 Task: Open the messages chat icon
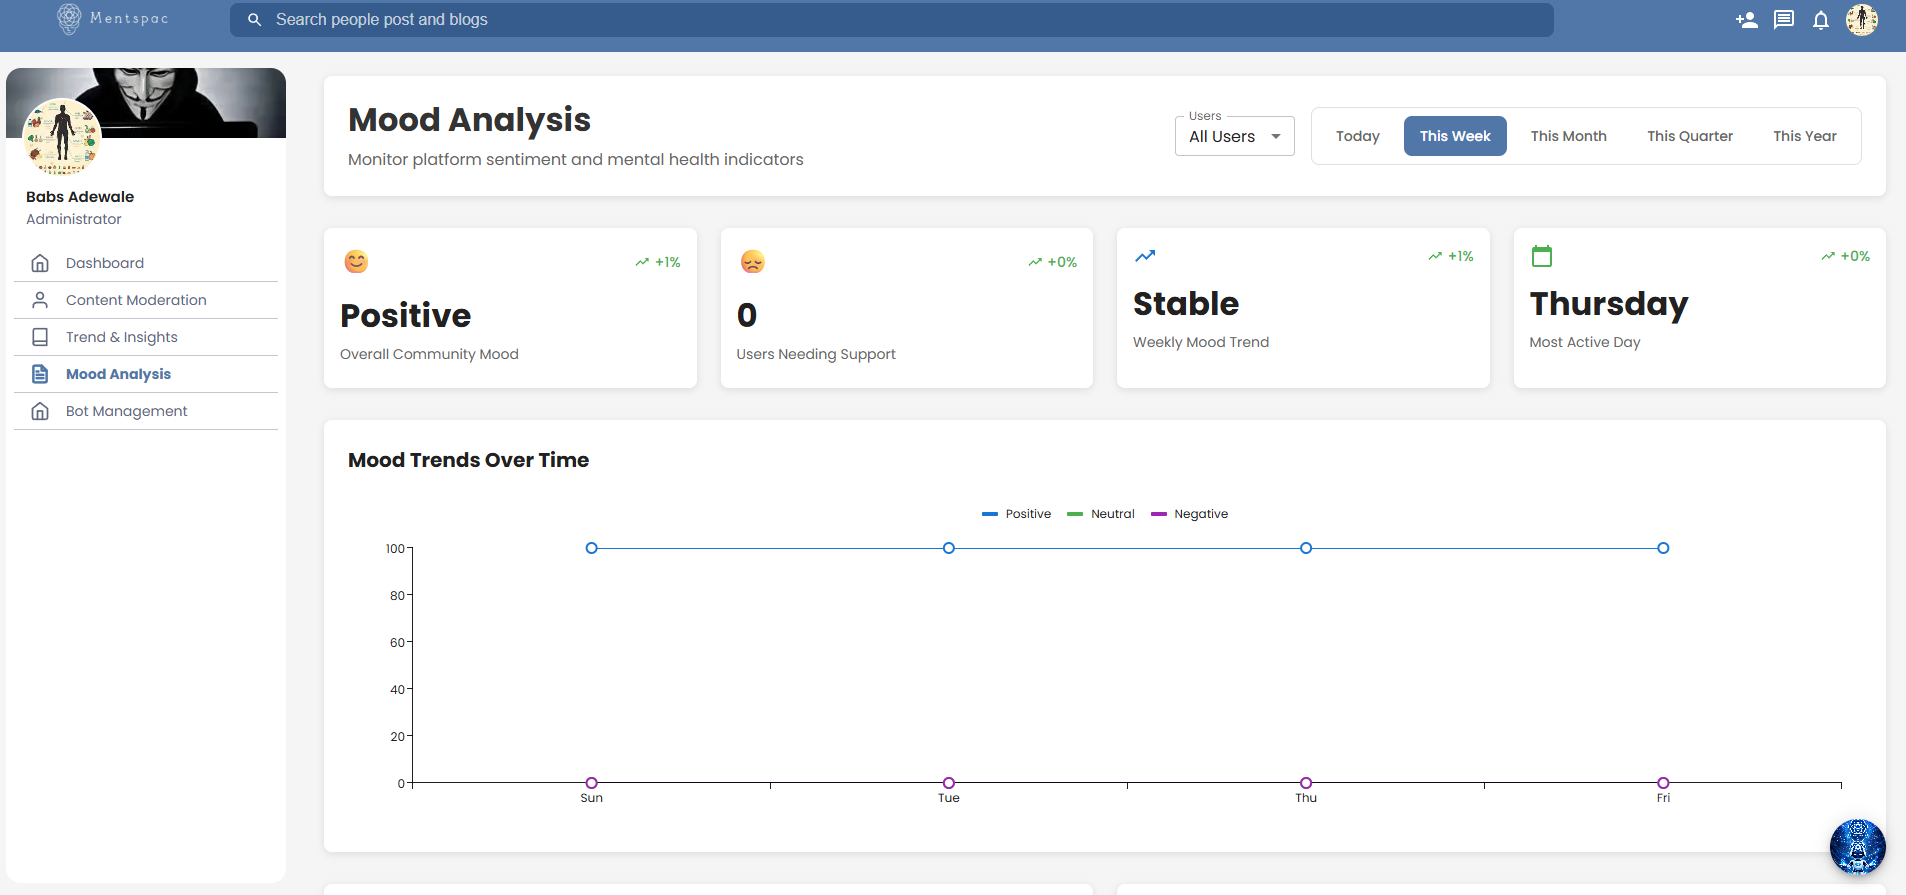pos(1784,20)
